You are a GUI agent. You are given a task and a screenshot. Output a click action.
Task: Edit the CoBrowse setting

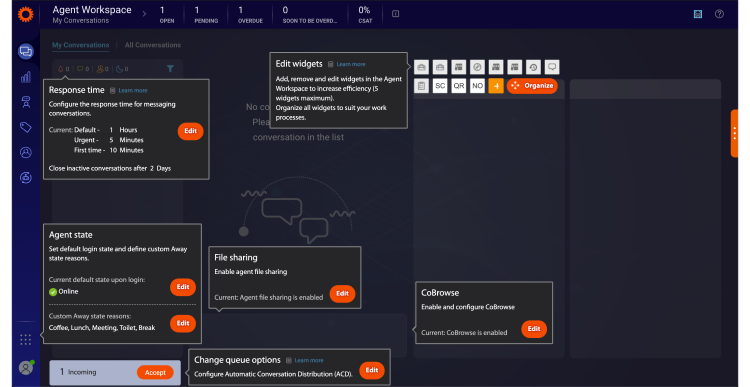pyautogui.click(x=534, y=329)
